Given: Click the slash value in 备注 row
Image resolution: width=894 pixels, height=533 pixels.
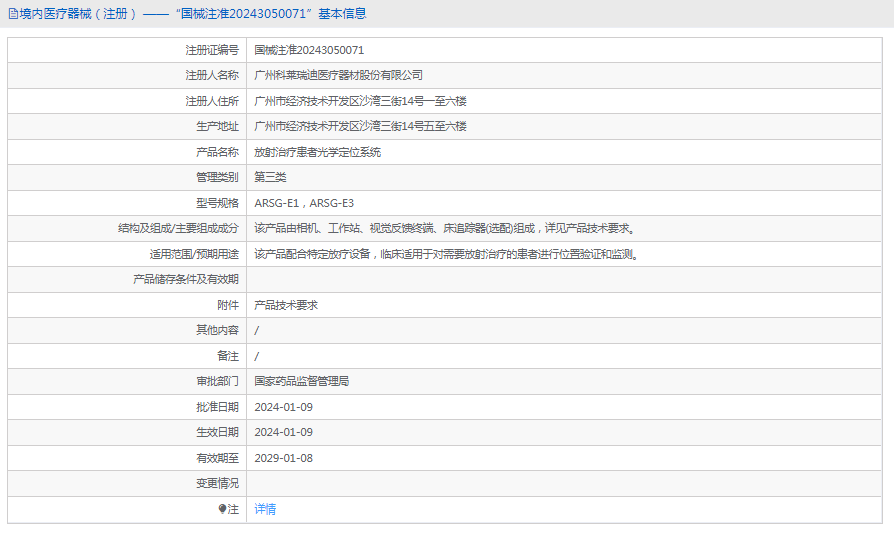Looking at the screenshot, I should [x=257, y=356].
